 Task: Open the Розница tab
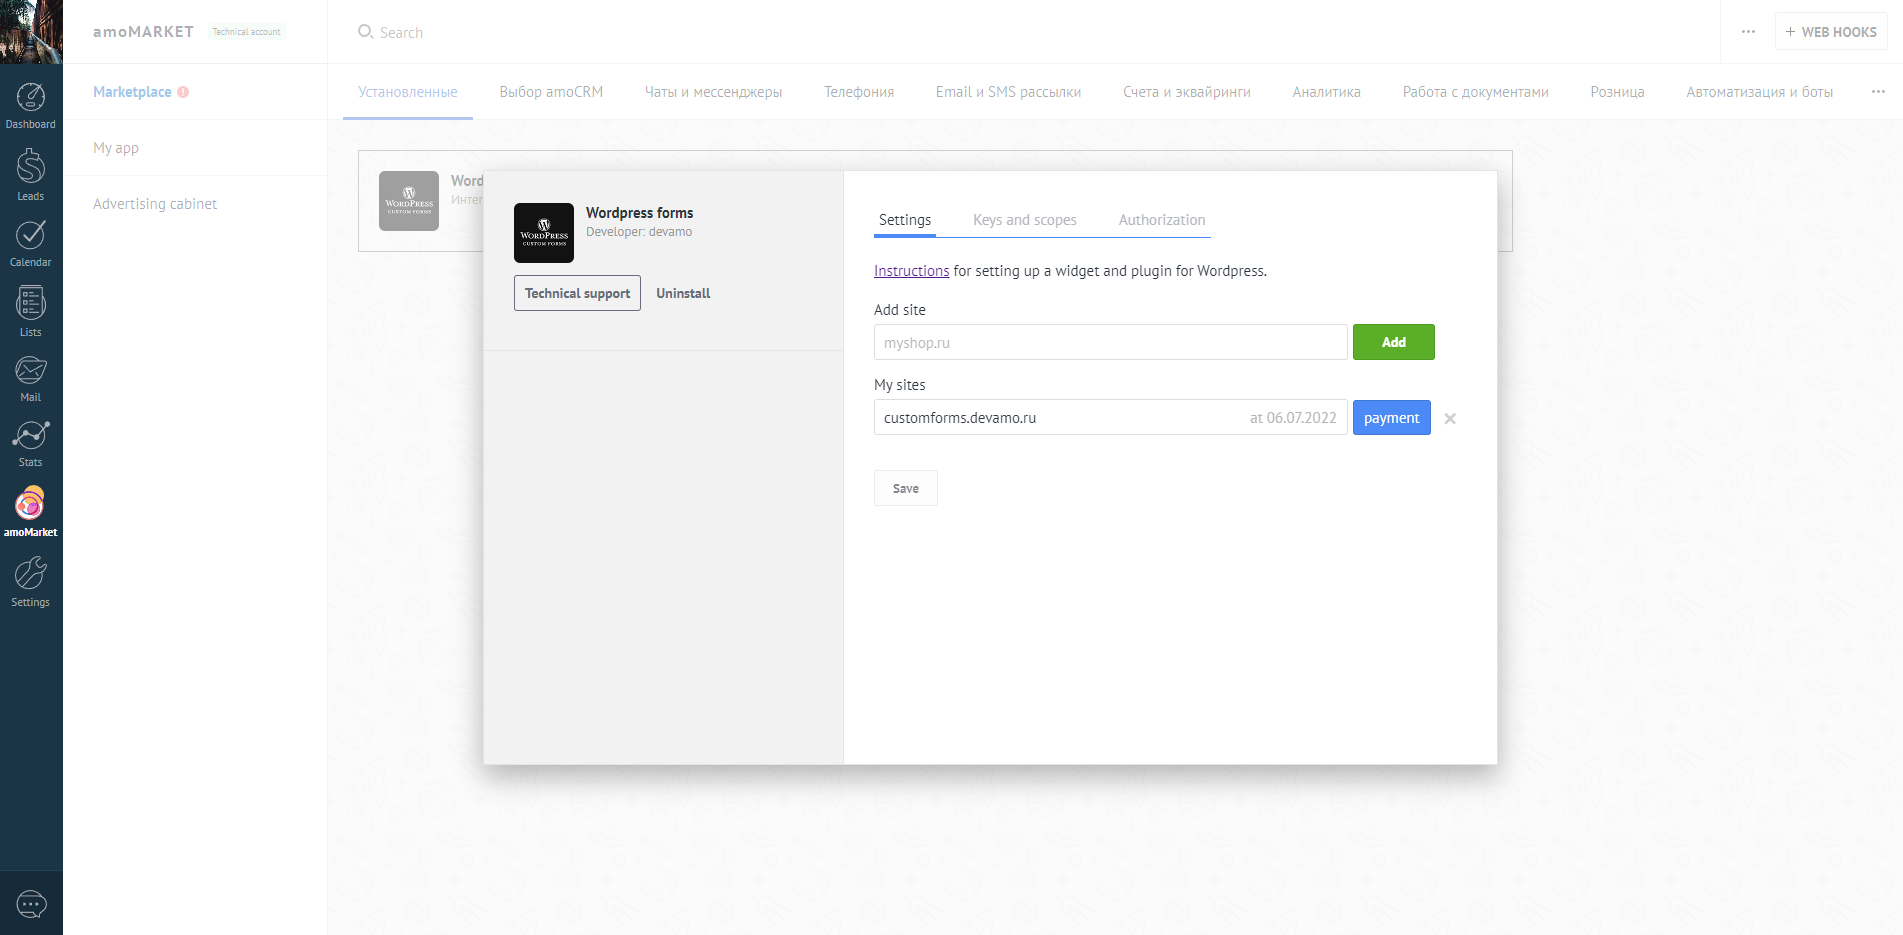click(1617, 92)
